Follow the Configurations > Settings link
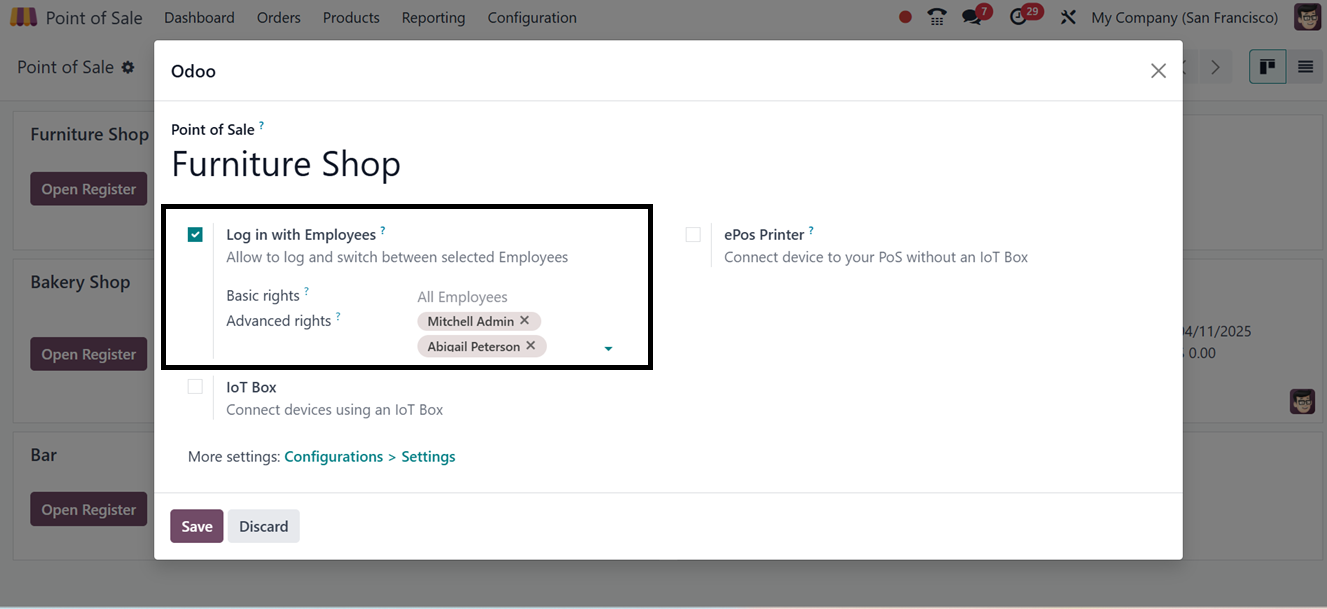Viewport: 1327px width, 609px height. [370, 457]
